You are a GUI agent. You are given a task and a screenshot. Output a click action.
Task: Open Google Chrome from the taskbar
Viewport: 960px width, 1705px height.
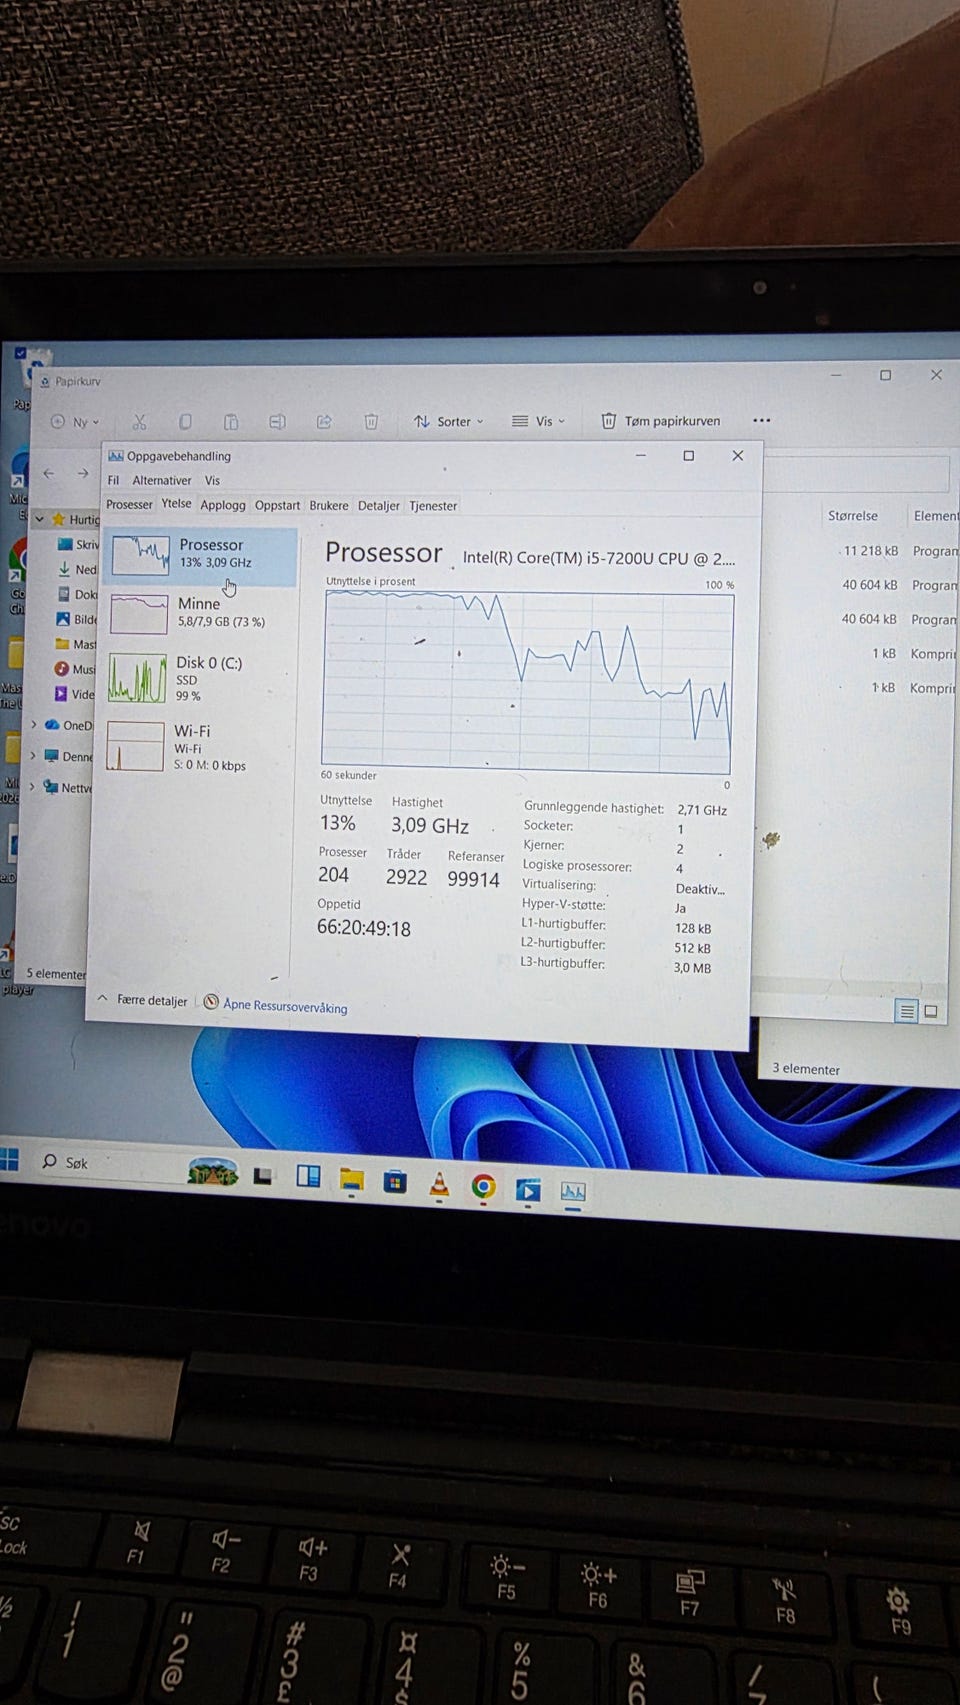[x=483, y=1187]
